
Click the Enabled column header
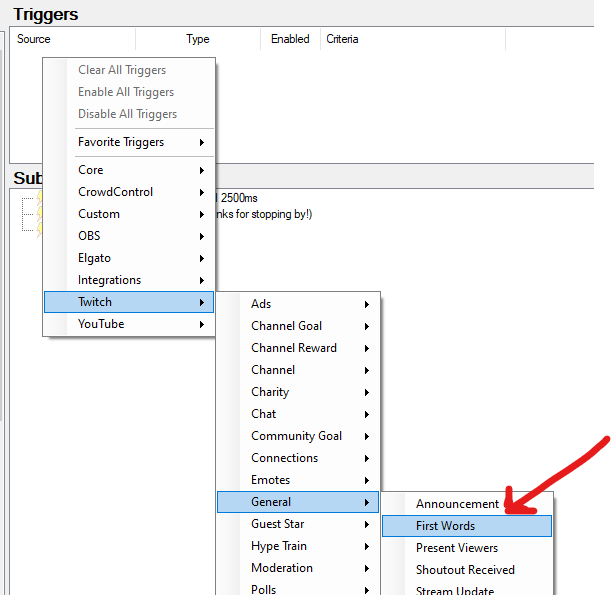[290, 39]
